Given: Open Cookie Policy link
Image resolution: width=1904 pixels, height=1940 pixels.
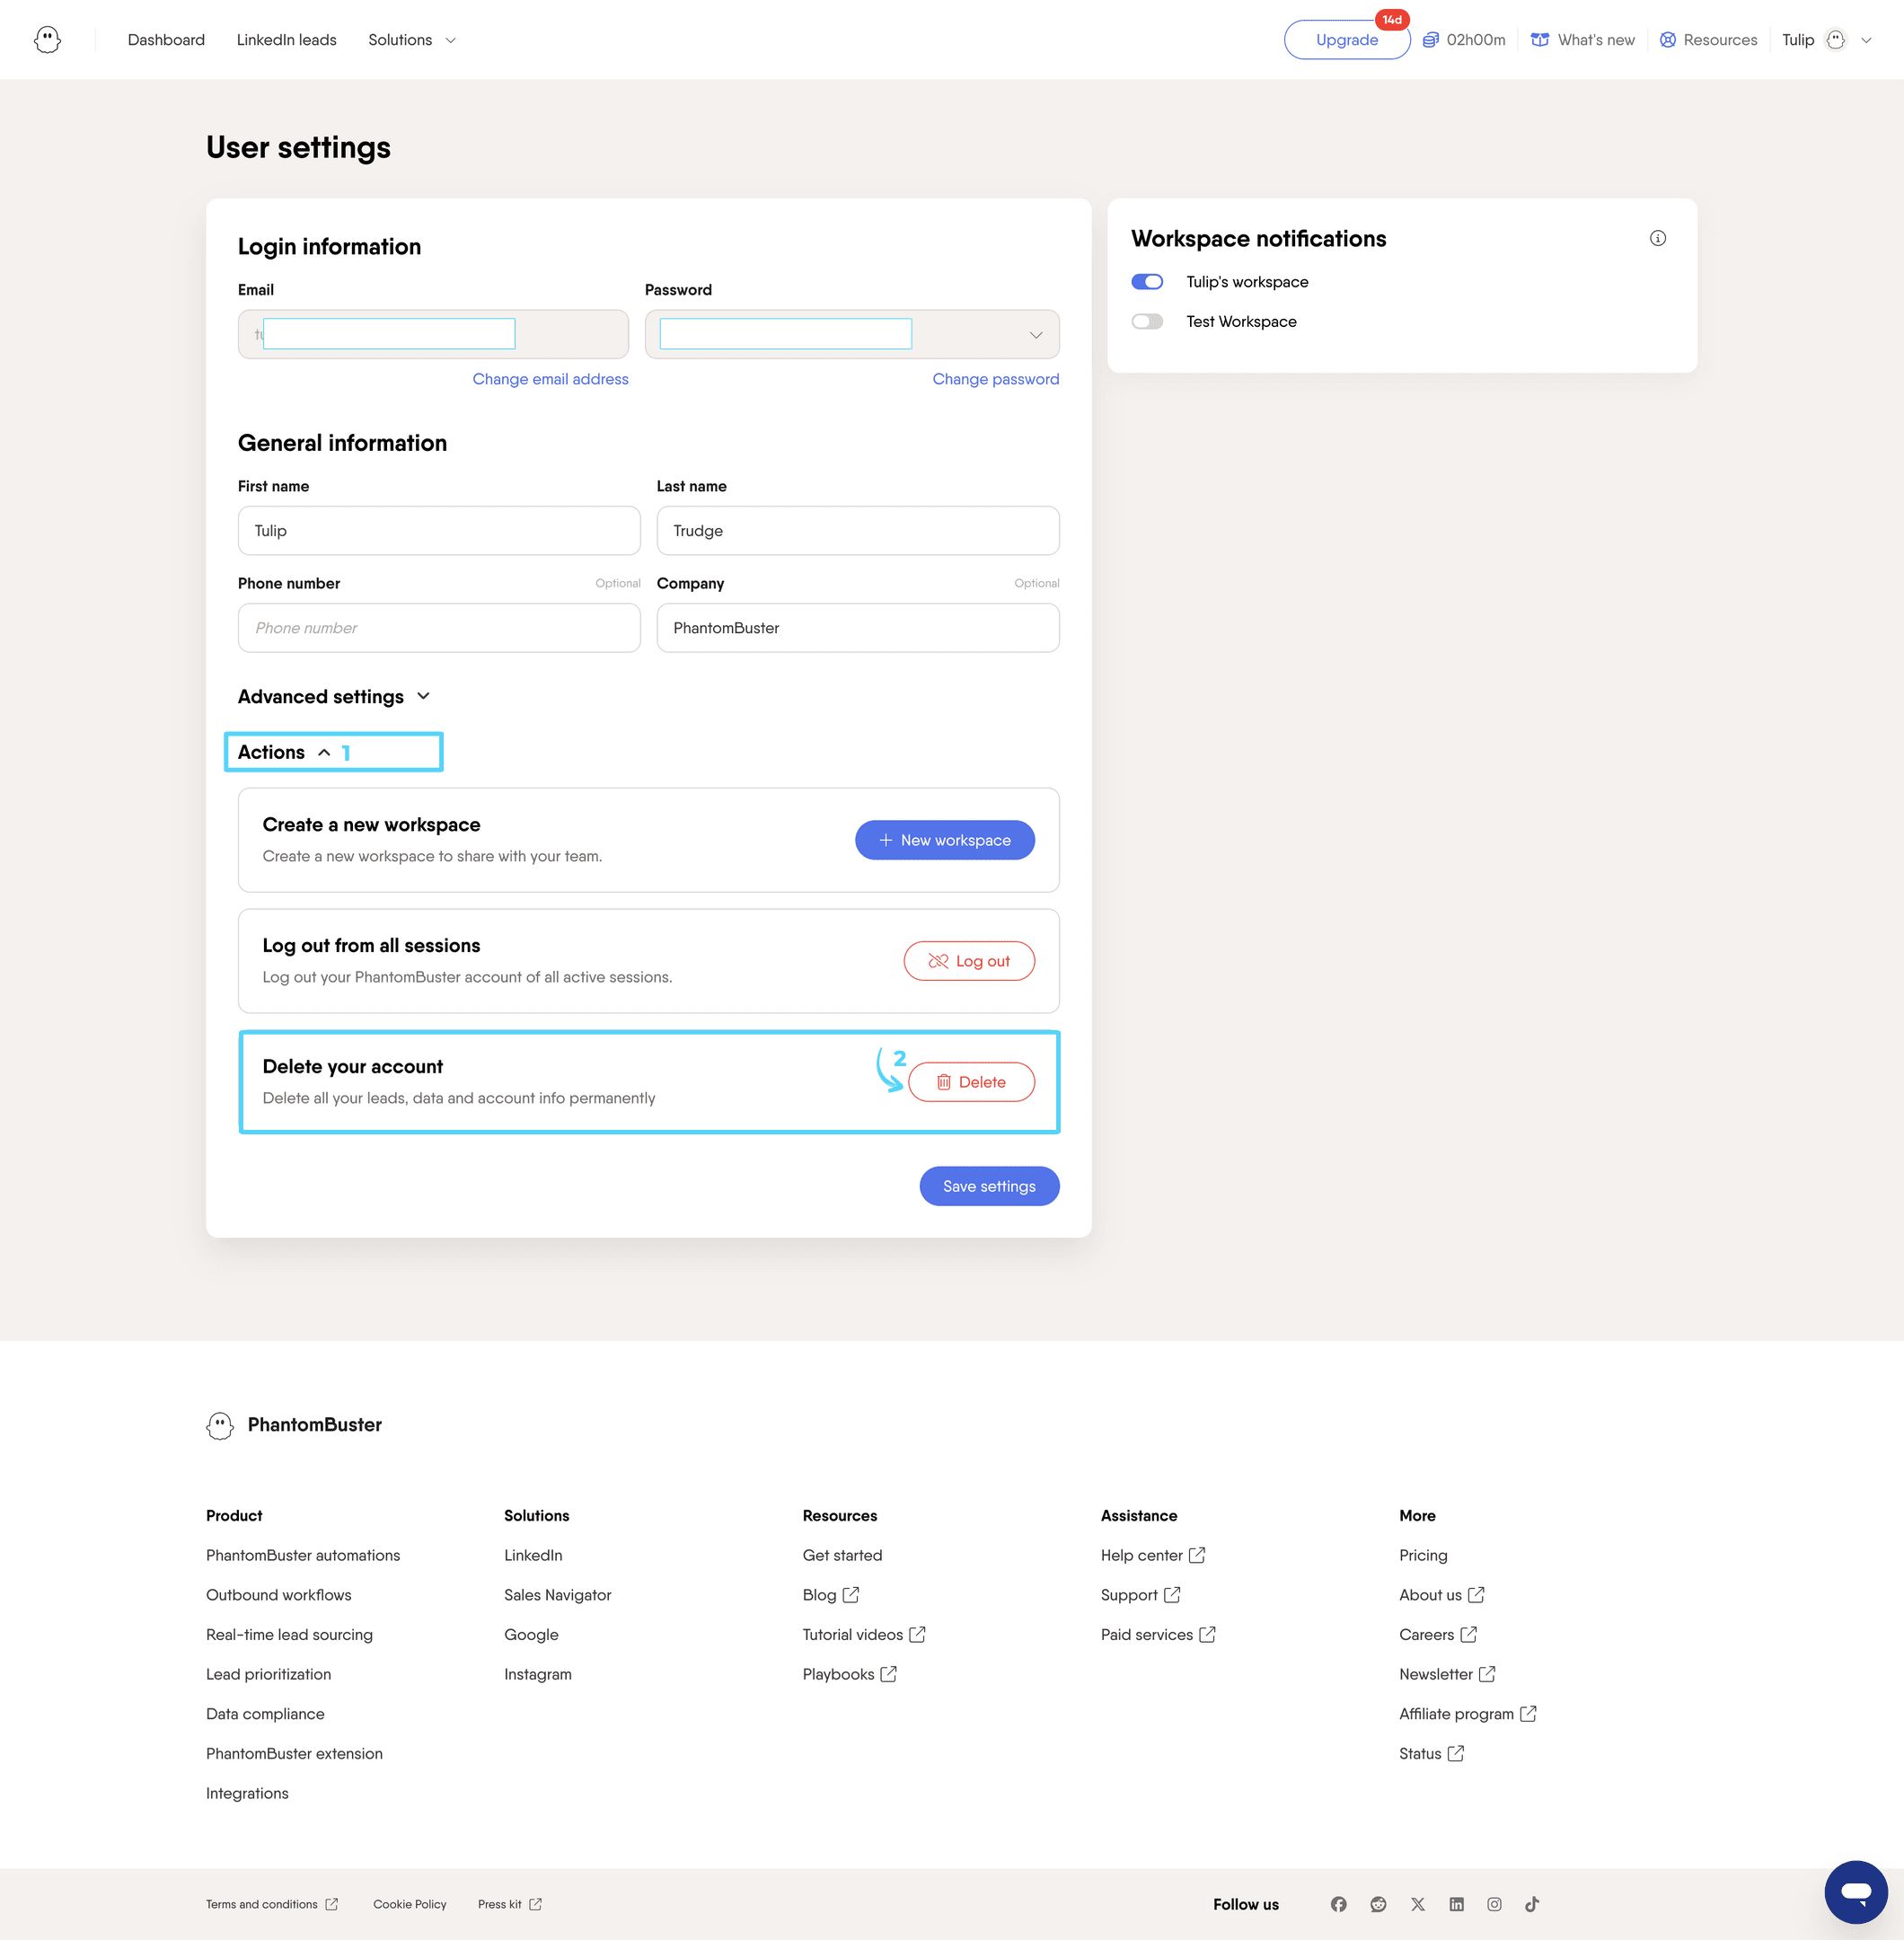Looking at the screenshot, I should click(410, 1904).
